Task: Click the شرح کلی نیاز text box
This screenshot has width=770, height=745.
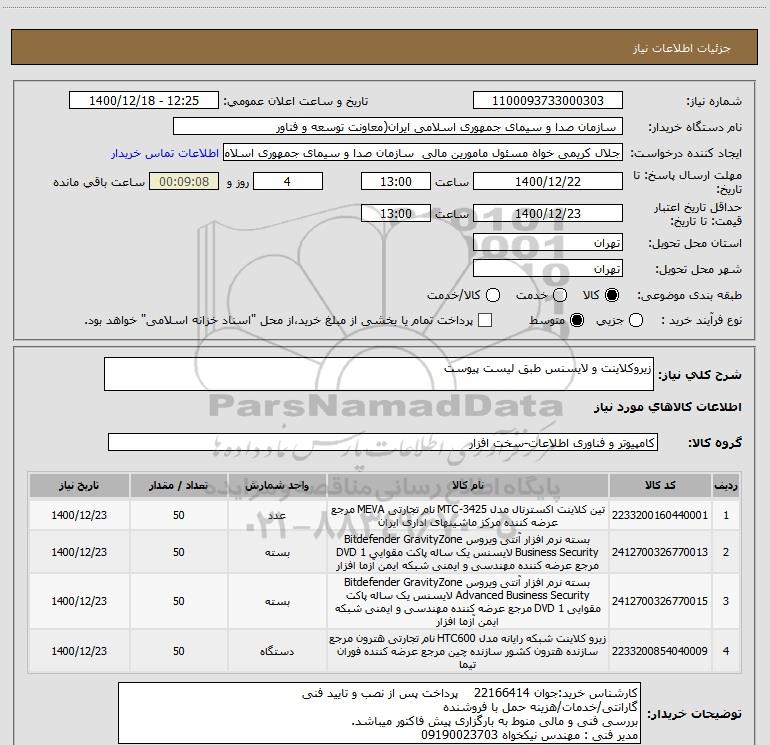Action: pyautogui.click(x=379, y=374)
